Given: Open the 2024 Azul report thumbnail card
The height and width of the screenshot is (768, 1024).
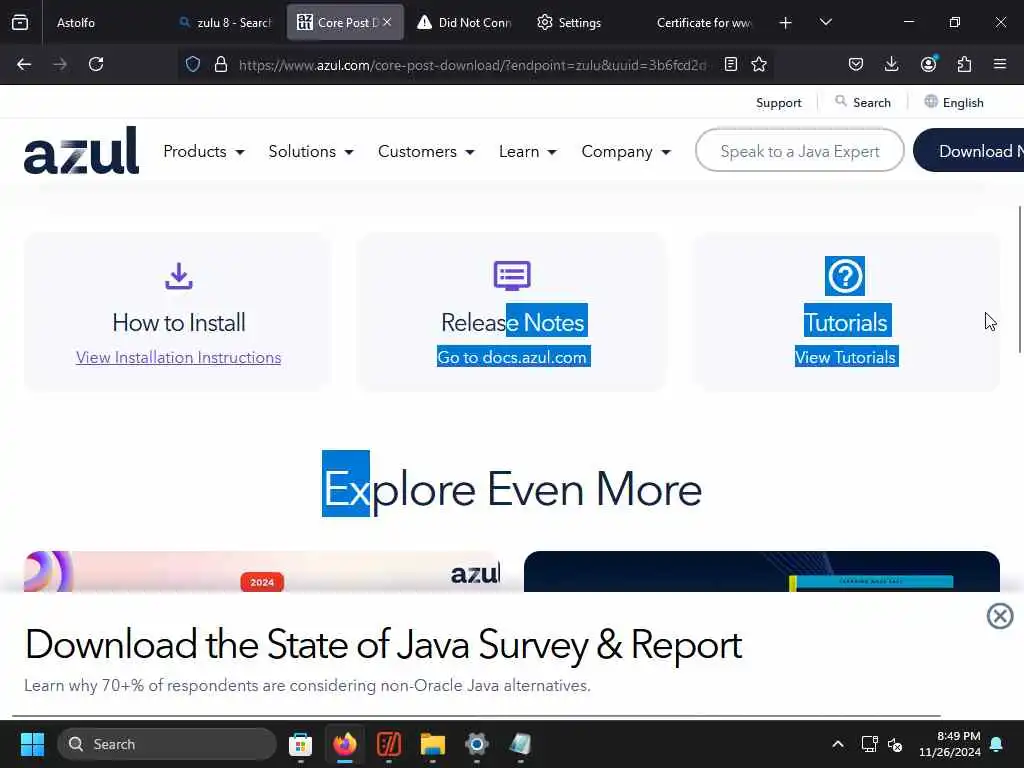Looking at the screenshot, I should click(261, 571).
